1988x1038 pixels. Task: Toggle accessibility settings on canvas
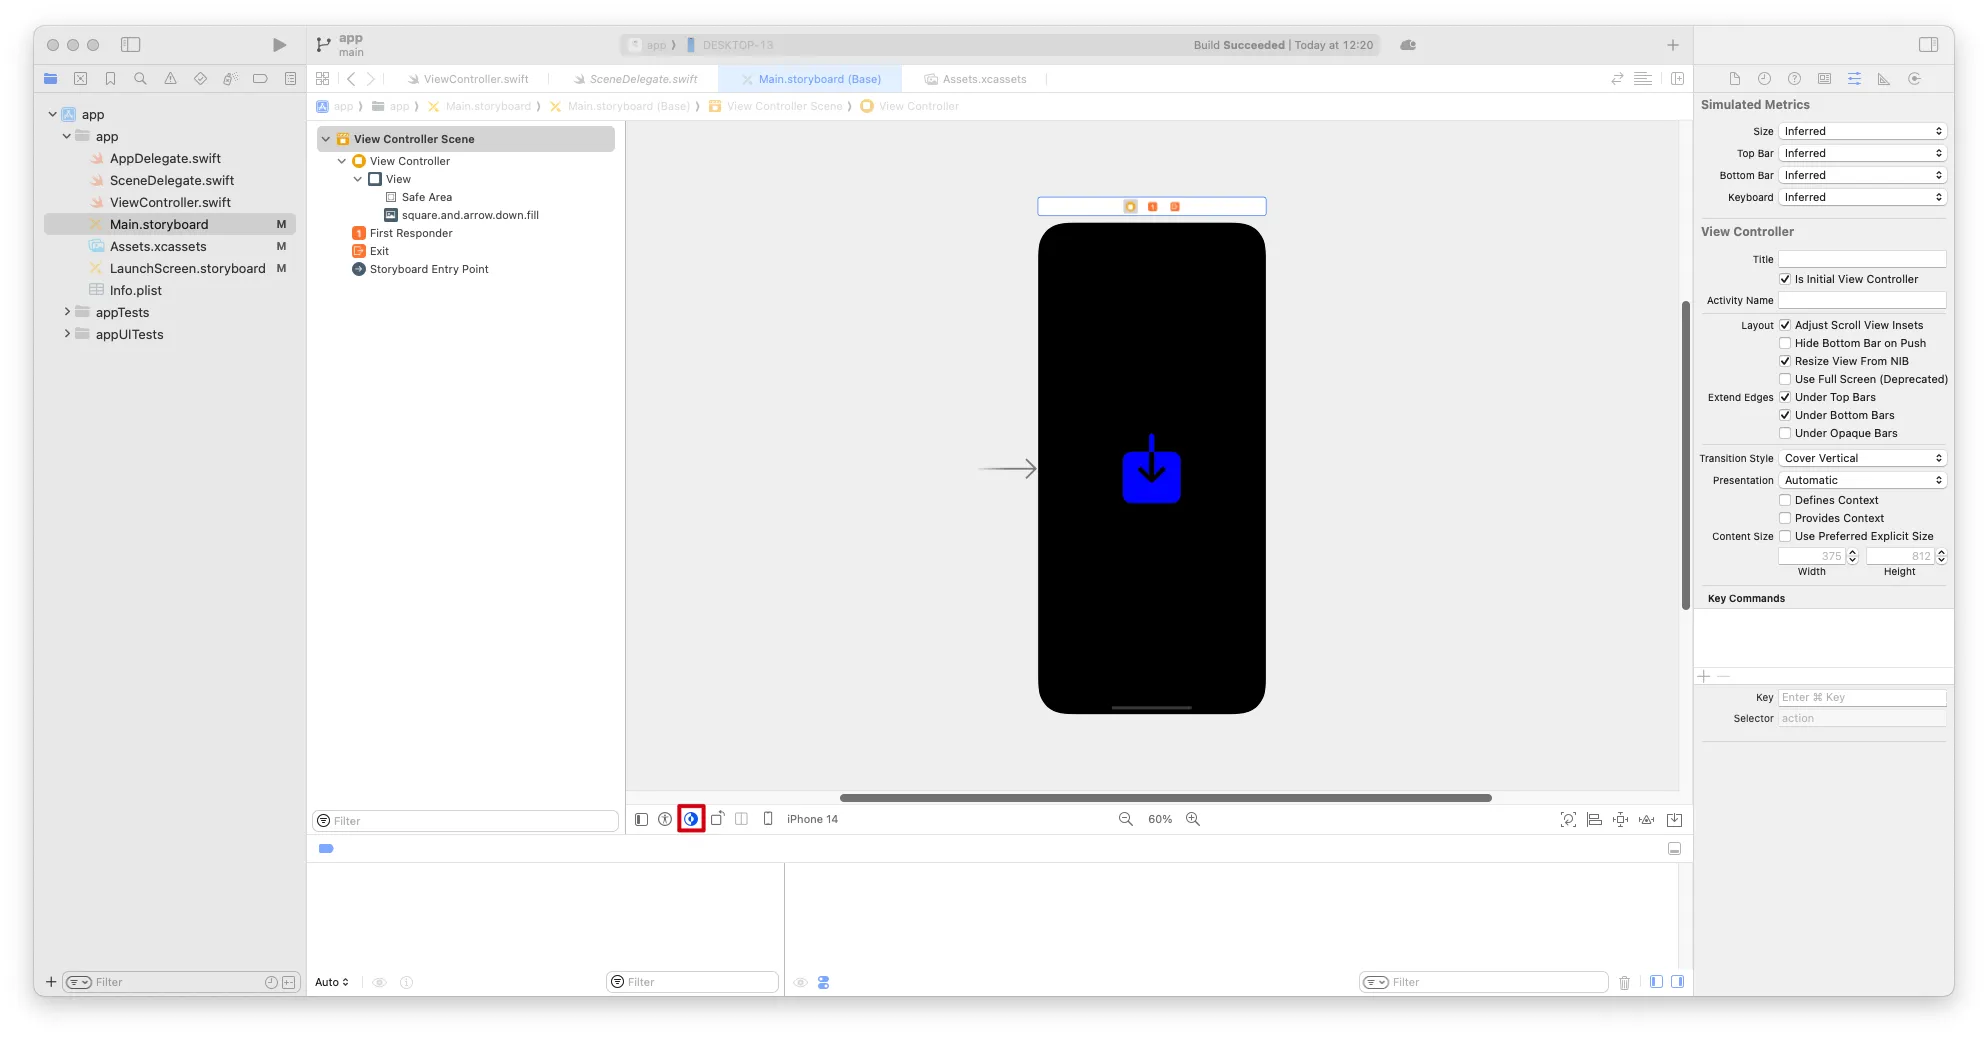pos(665,819)
